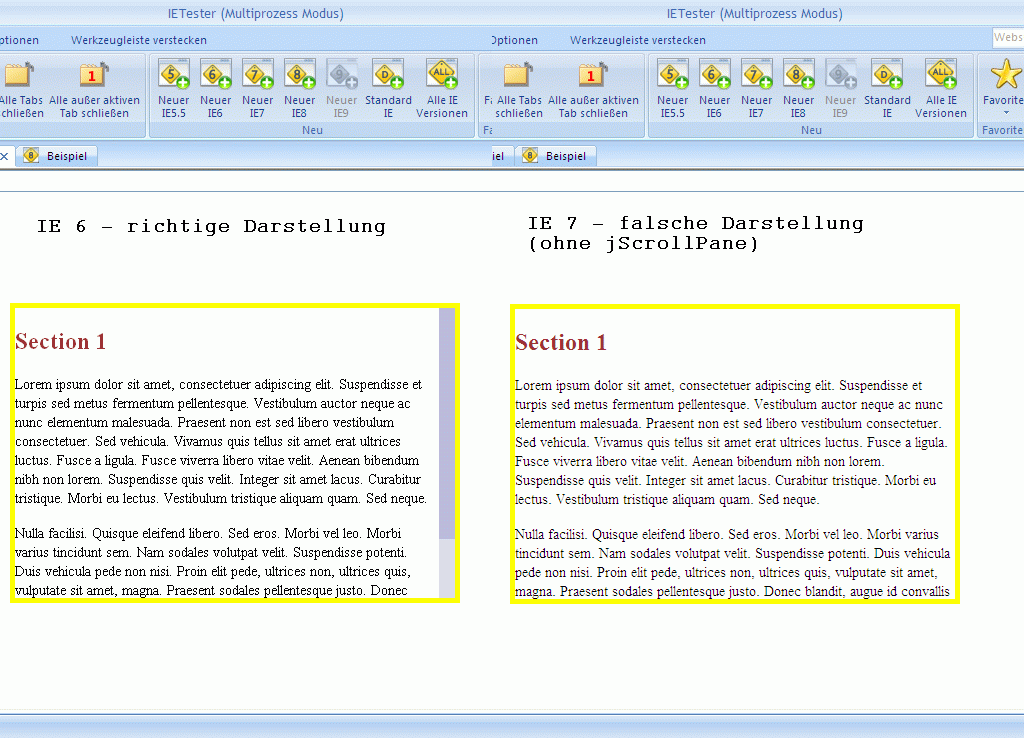The image size is (1024, 738).
Task: Open the partially visible Optionen menu, left window
Action: (x=20, y=40)
